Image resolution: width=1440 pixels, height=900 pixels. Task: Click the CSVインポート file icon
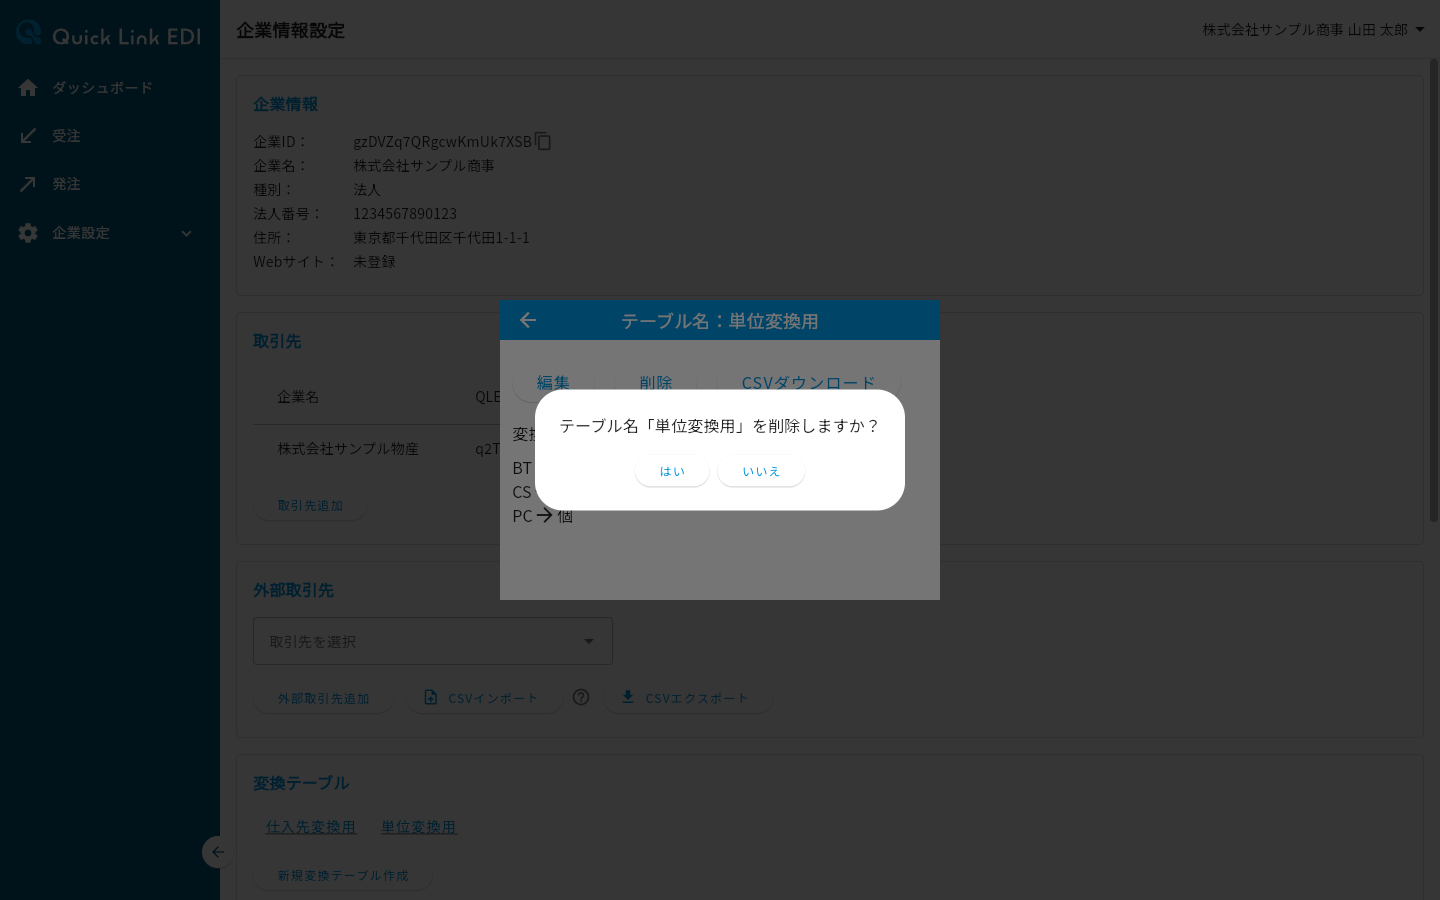tap(431, 697)
